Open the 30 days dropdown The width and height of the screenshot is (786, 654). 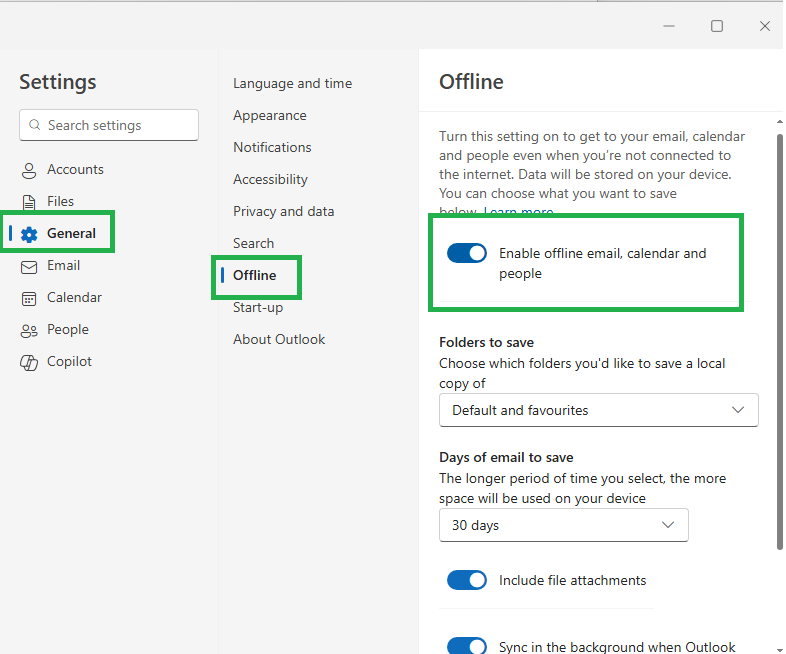pos(563,525)
